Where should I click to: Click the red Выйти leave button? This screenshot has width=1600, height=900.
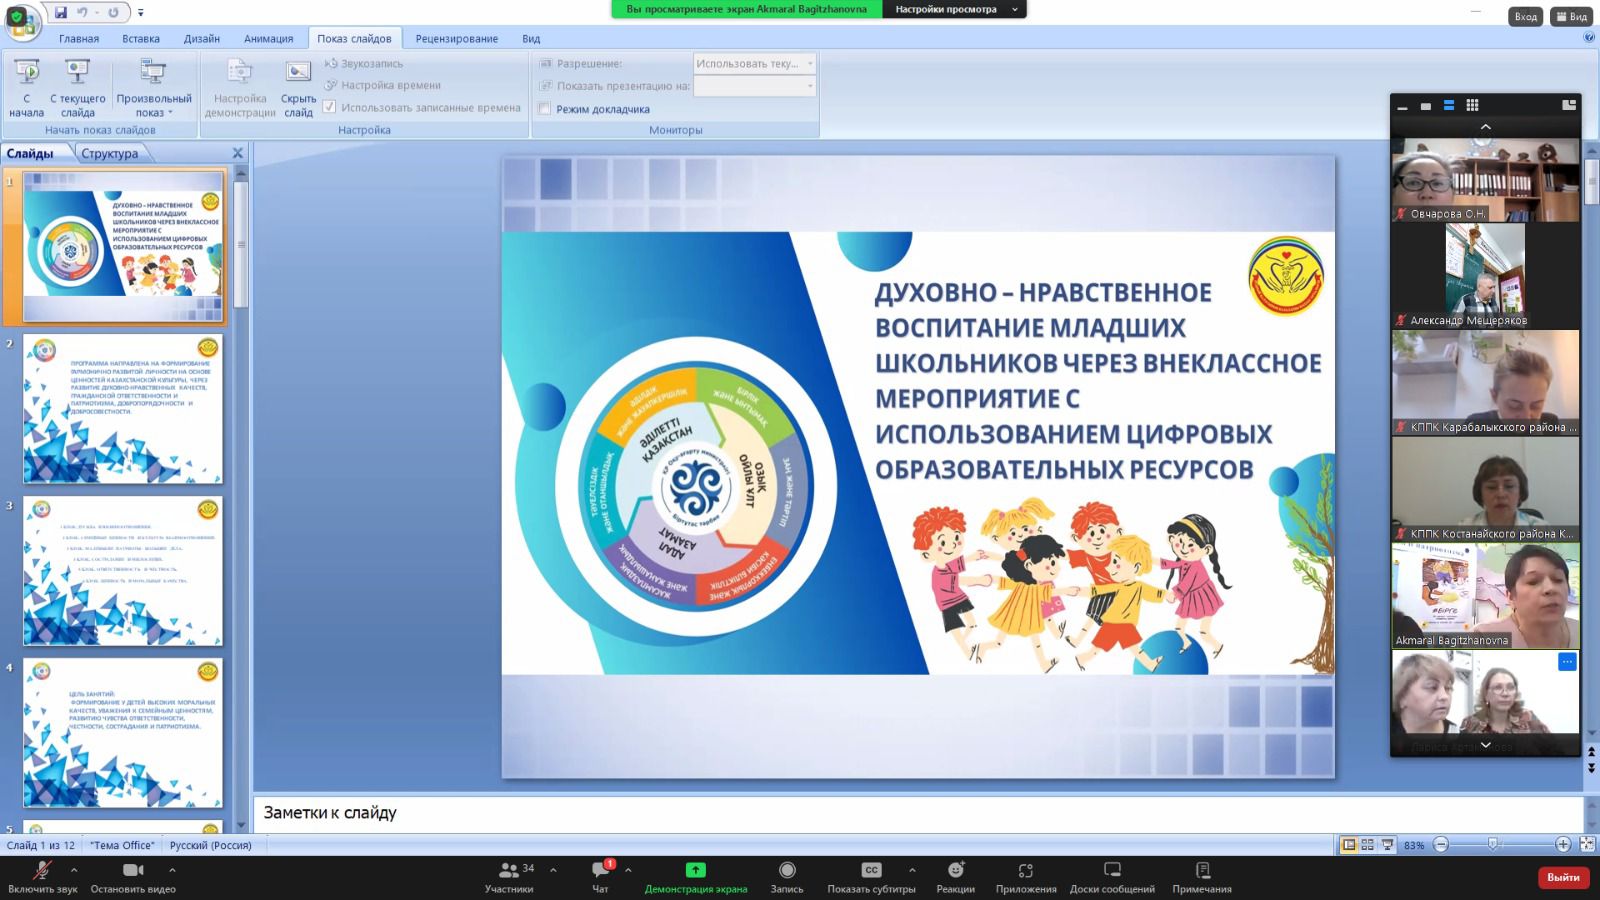1563,877
